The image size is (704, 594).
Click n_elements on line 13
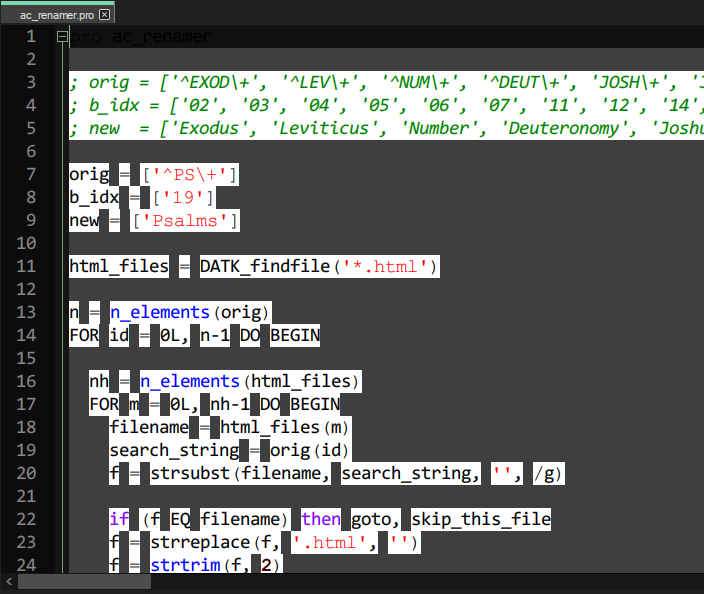pos(160,312)
